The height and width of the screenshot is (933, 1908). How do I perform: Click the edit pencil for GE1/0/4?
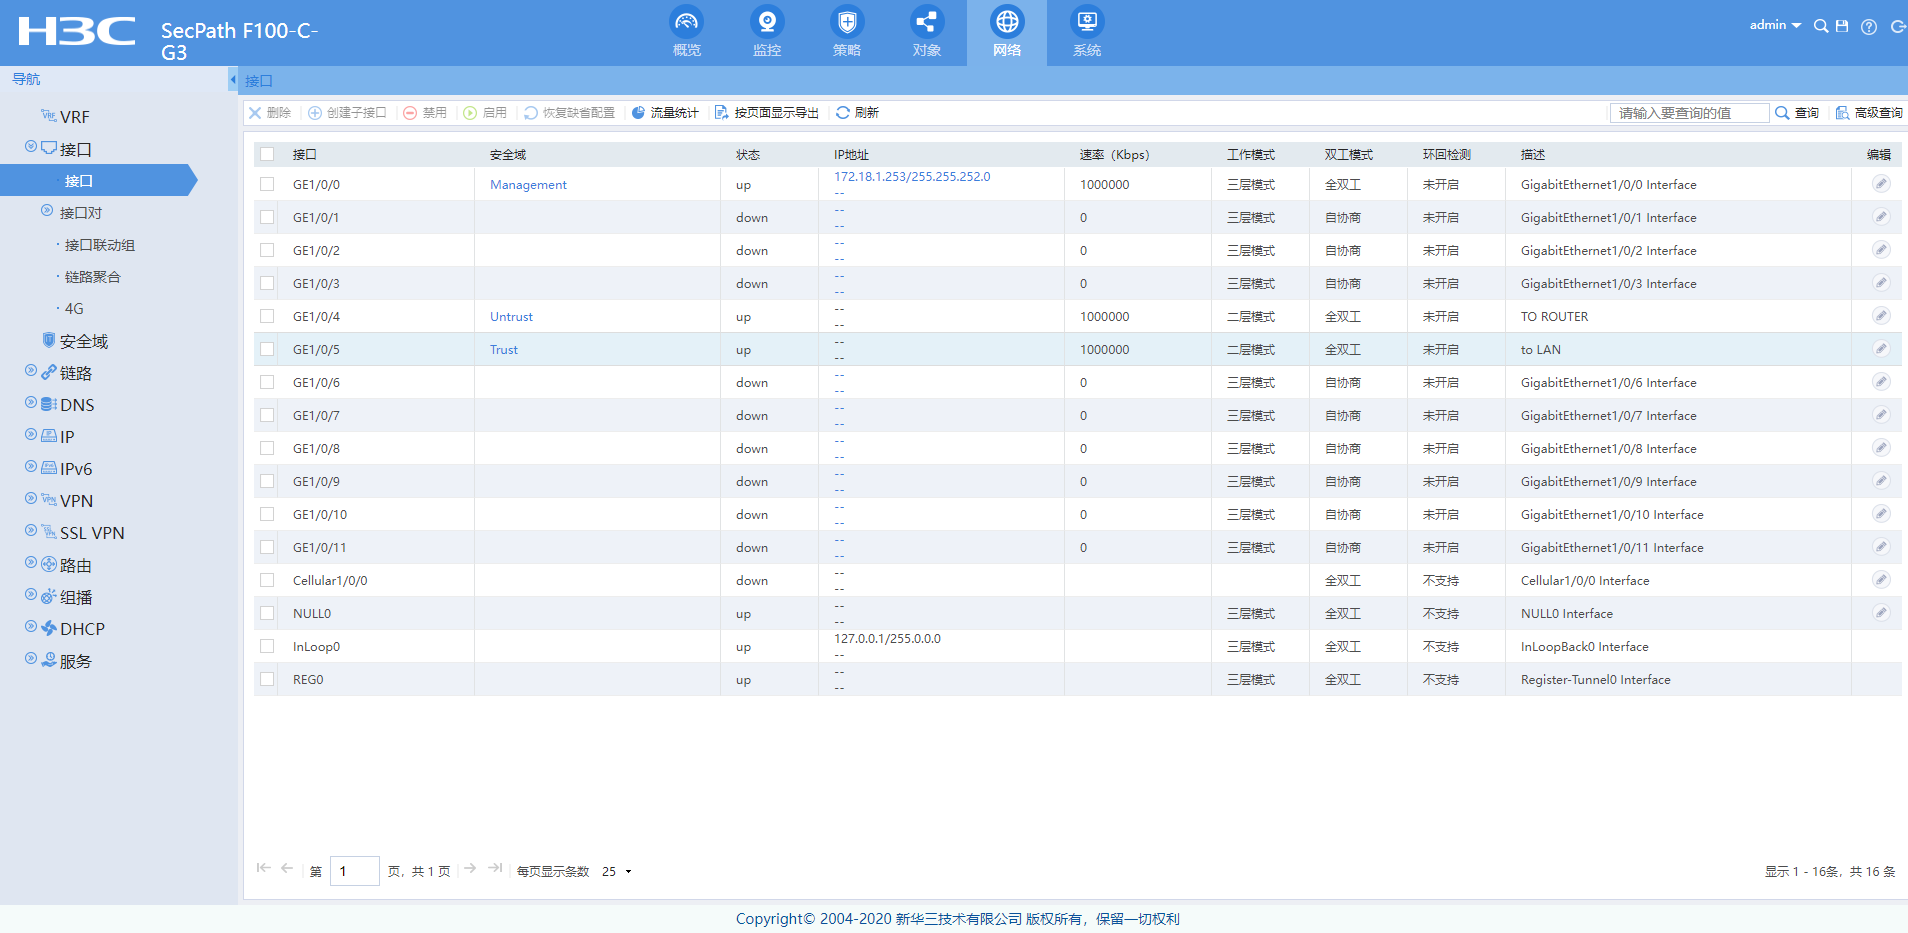(x=1880, y=316)
